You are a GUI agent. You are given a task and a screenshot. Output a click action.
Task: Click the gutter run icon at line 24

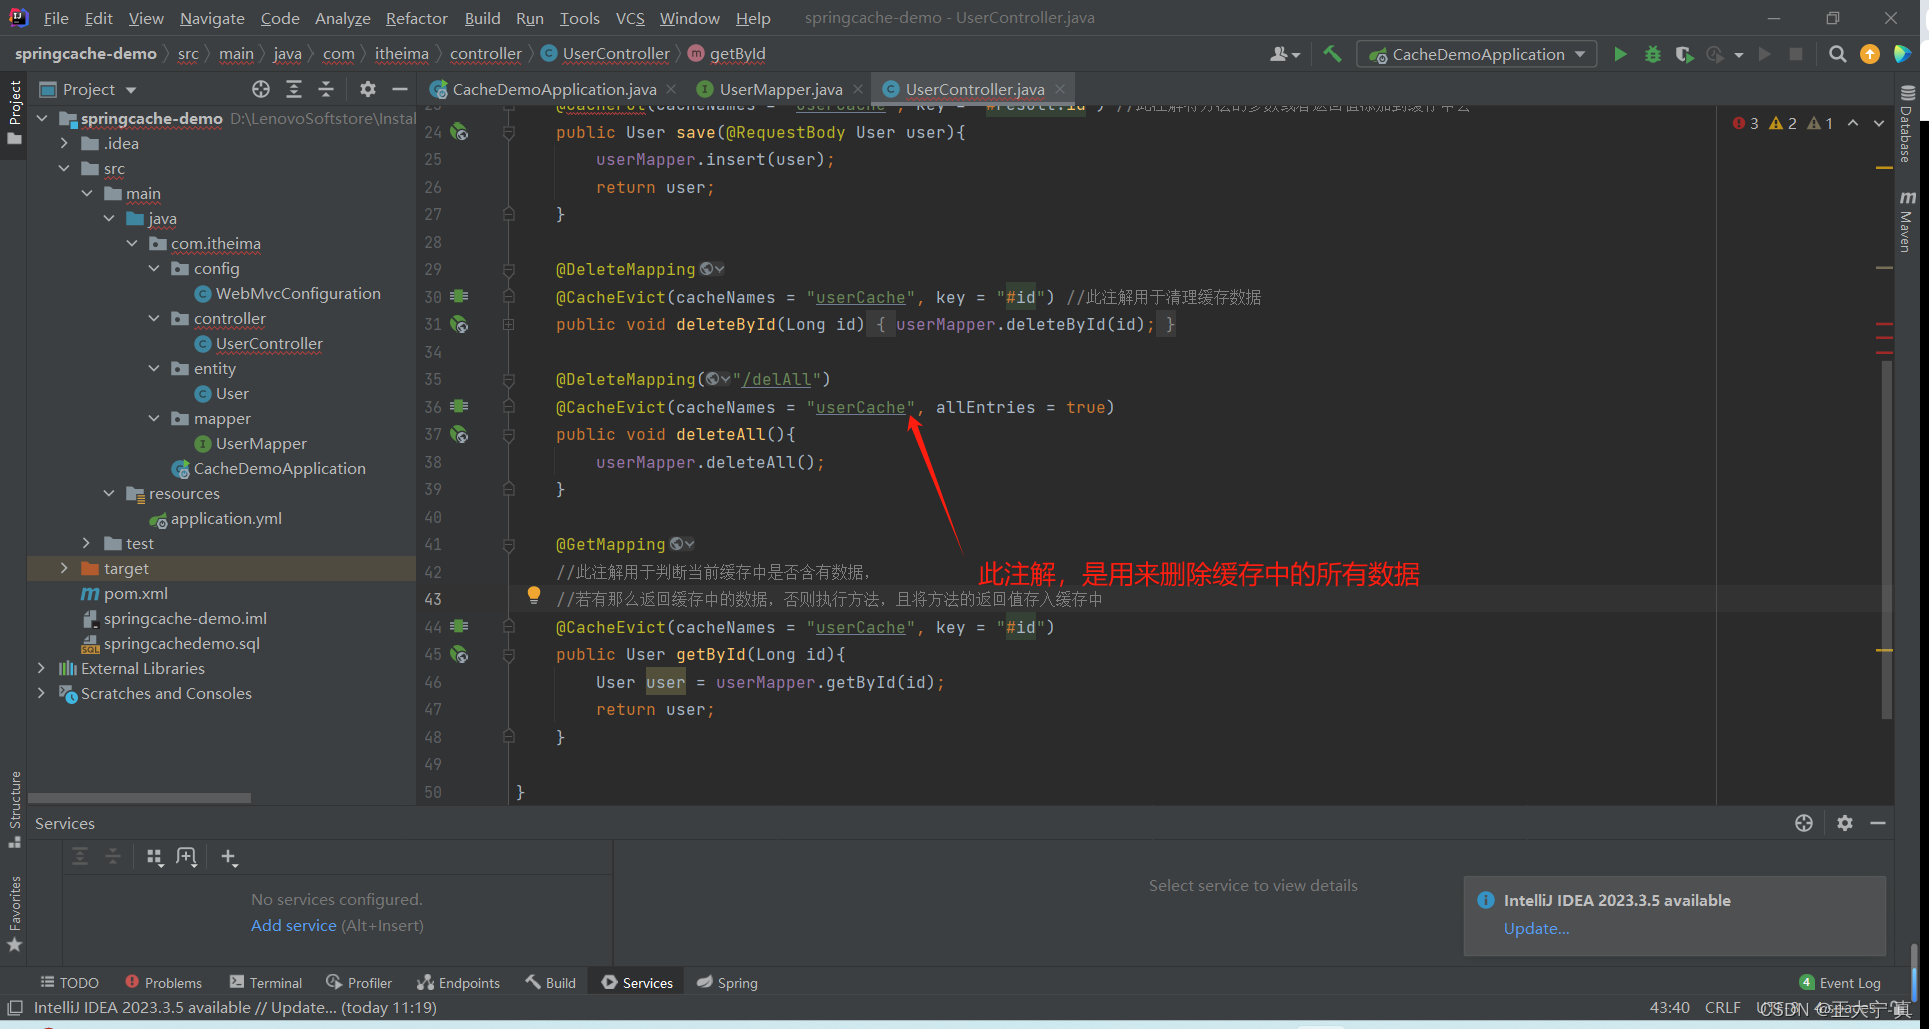tap(459, 132)
